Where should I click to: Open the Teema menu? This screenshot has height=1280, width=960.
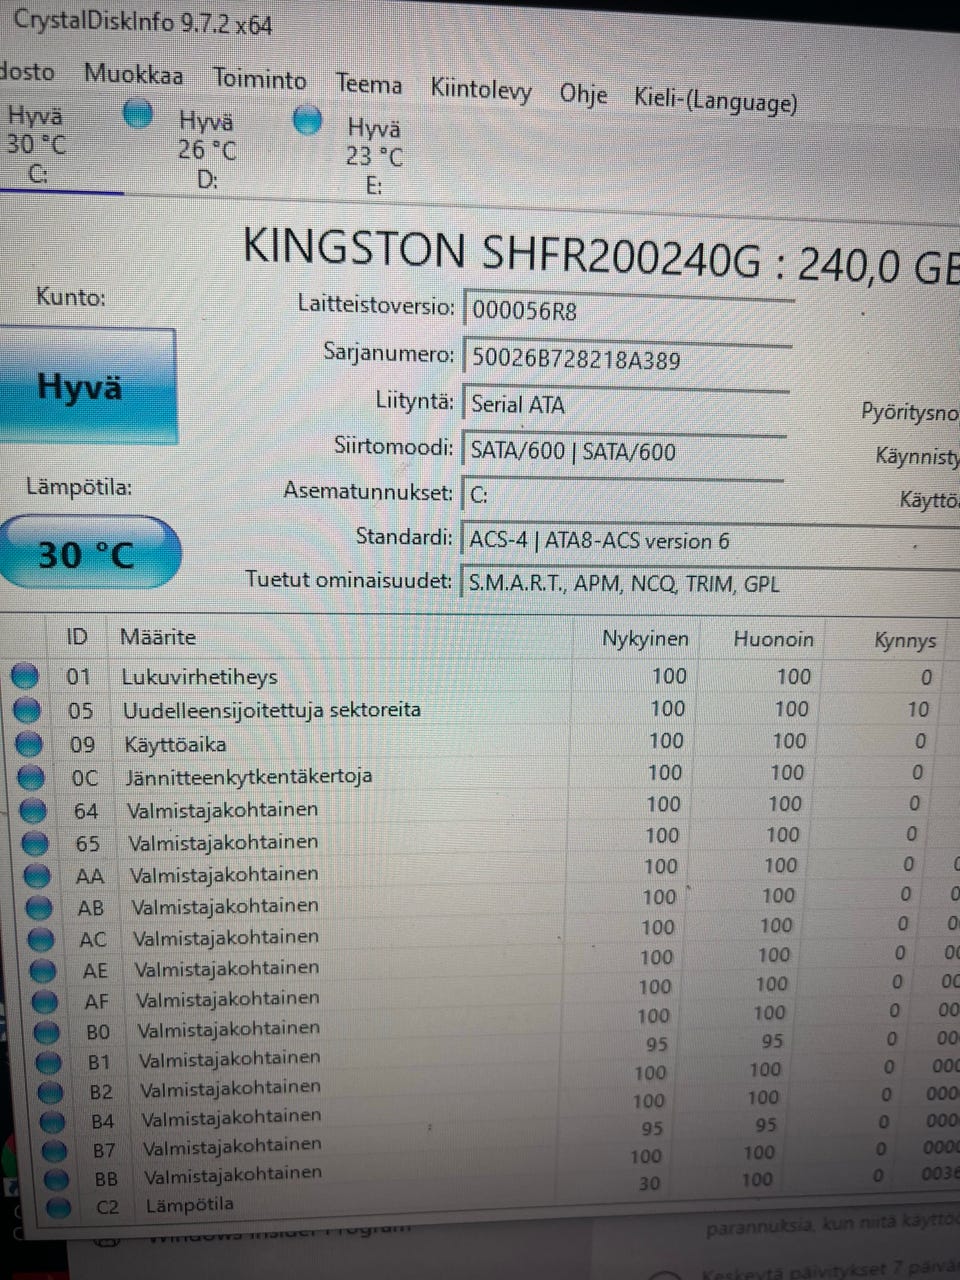click(369, 84)
